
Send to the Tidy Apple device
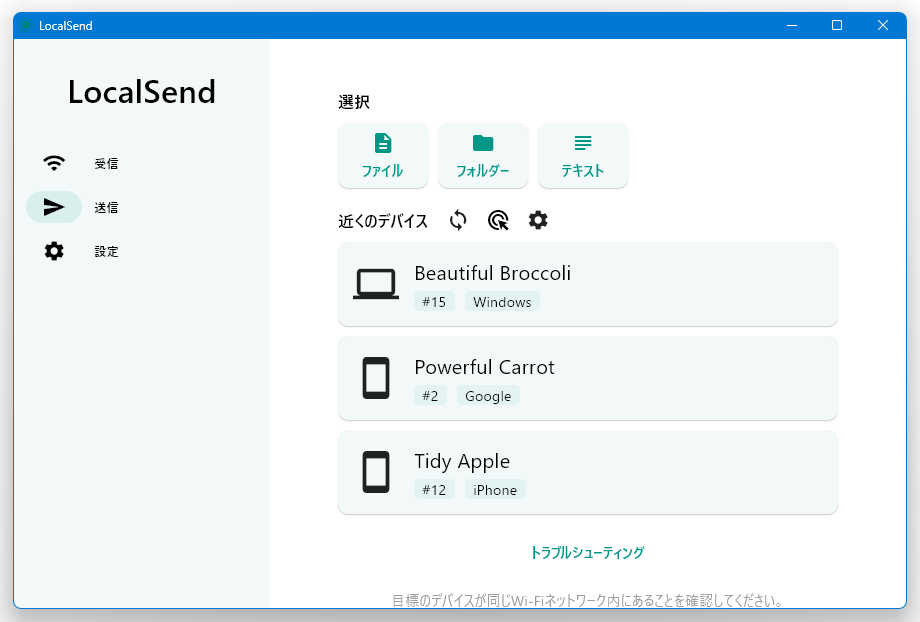pyautogui.click(x=588, y=472)
